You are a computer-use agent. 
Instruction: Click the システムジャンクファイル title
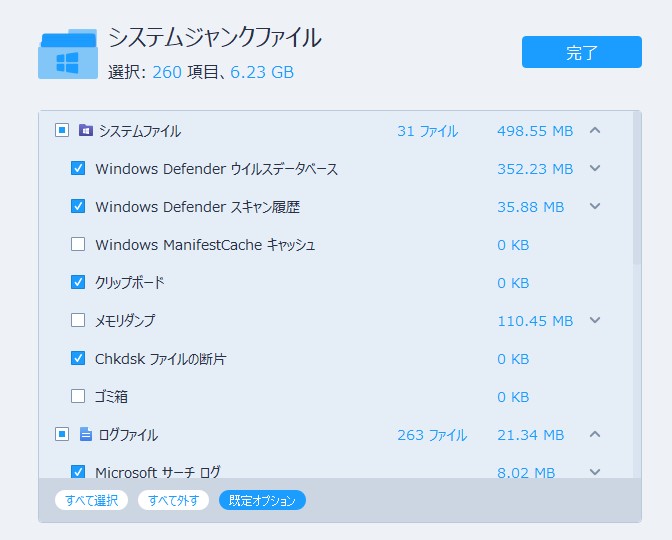[214, 38]
